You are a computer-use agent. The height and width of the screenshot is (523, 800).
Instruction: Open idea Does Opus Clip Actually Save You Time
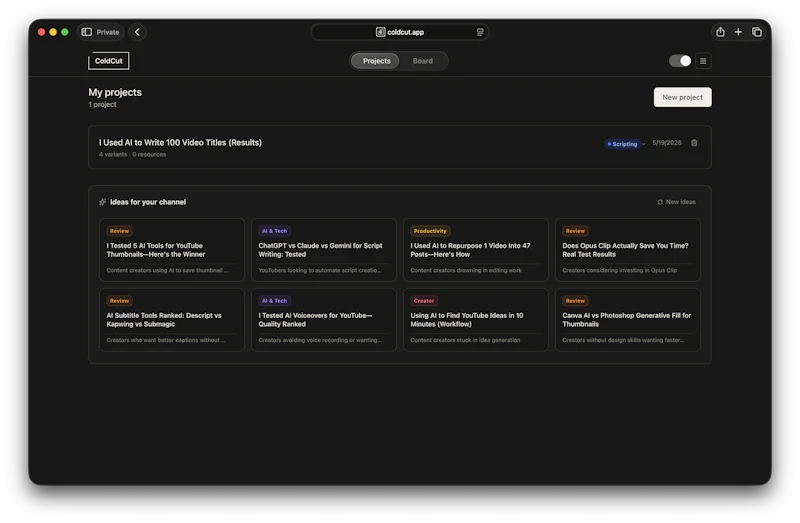pos(628,250)
